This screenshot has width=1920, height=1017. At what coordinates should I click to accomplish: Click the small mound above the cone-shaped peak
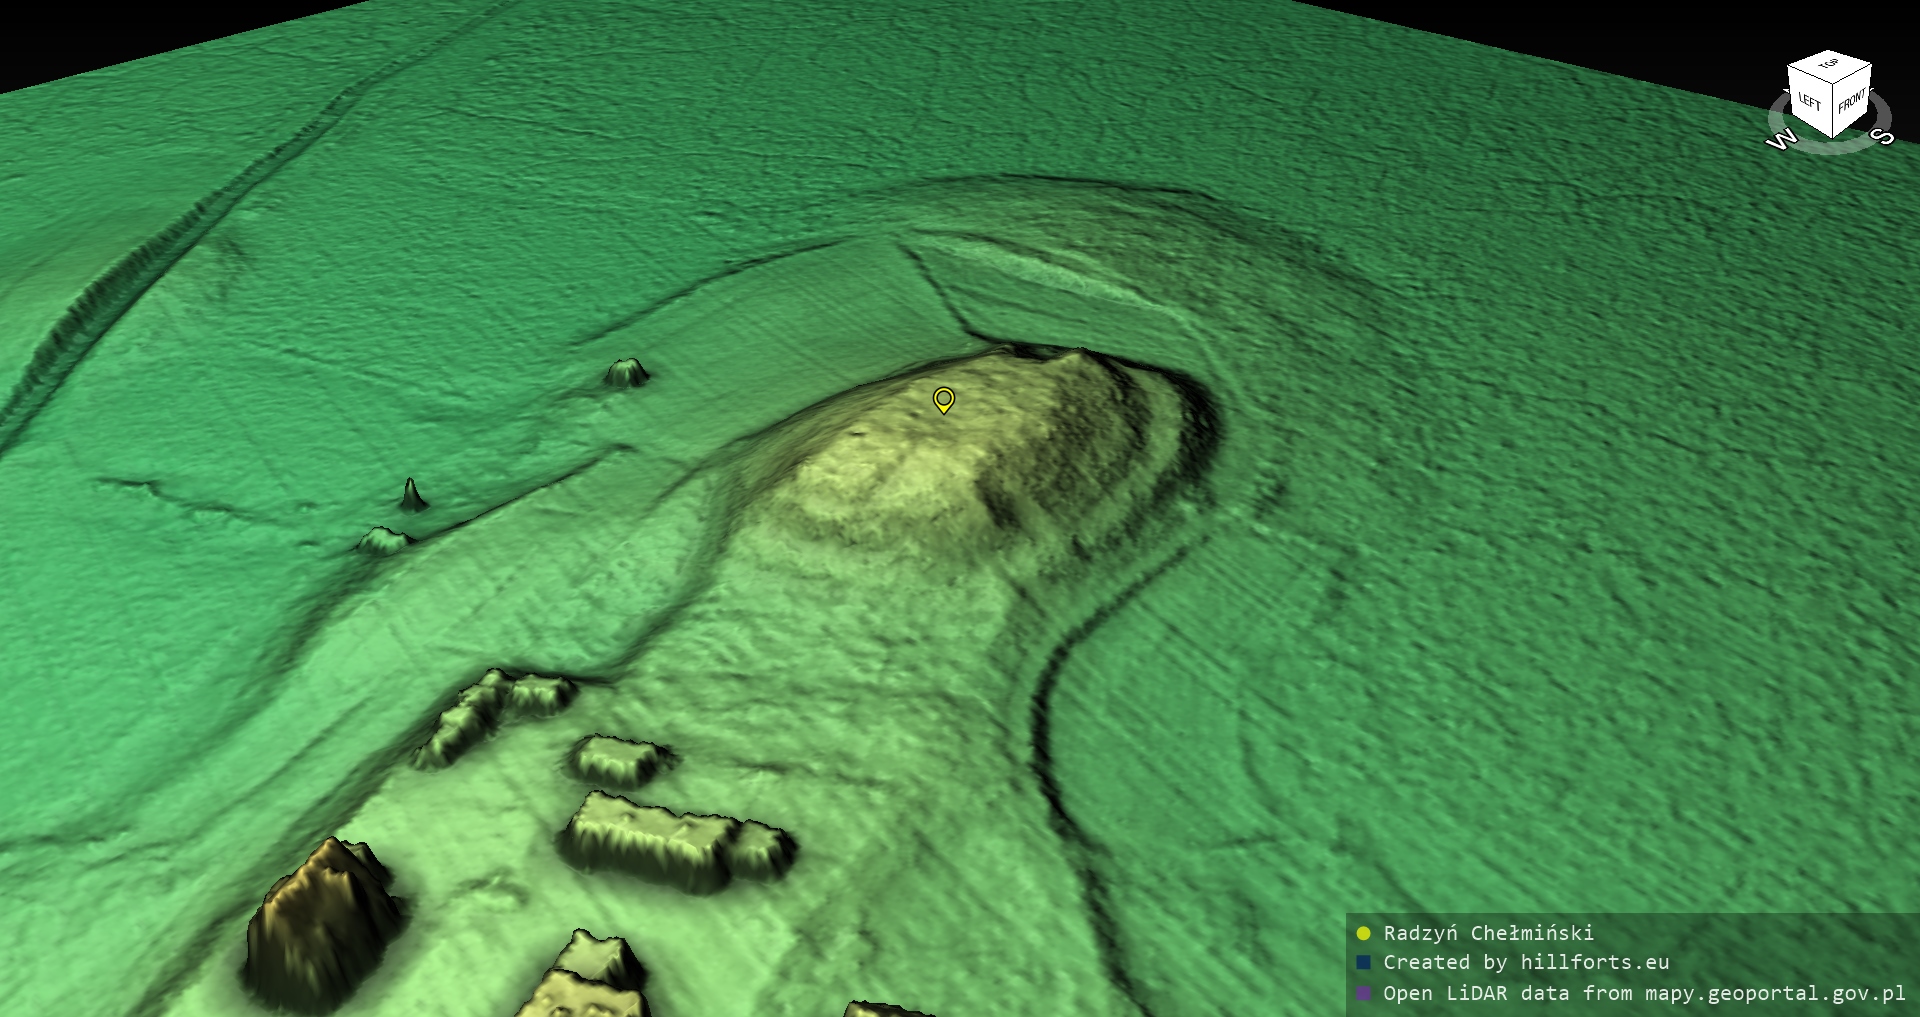point(627,372)
